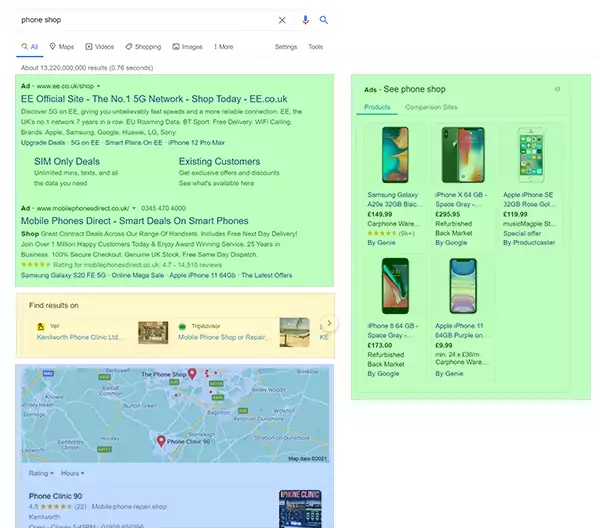
Task: Open the SIM Only Deals sitelink
Action: pyautogui.click(x=67, y=161)
